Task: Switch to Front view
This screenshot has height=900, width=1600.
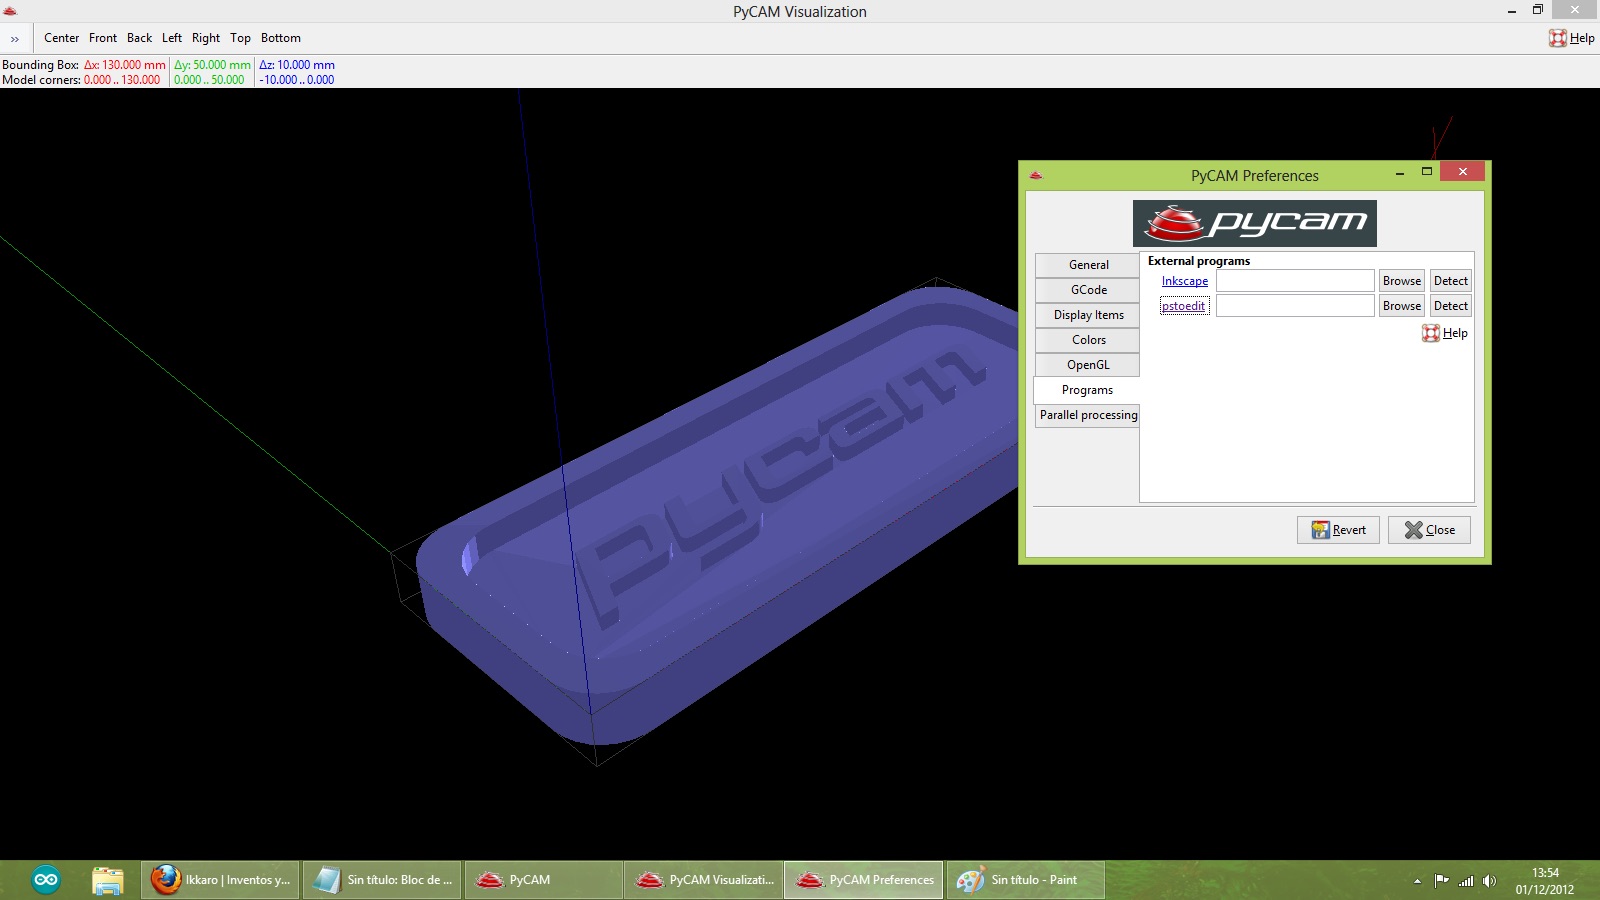Action: [x=103, y=38]
